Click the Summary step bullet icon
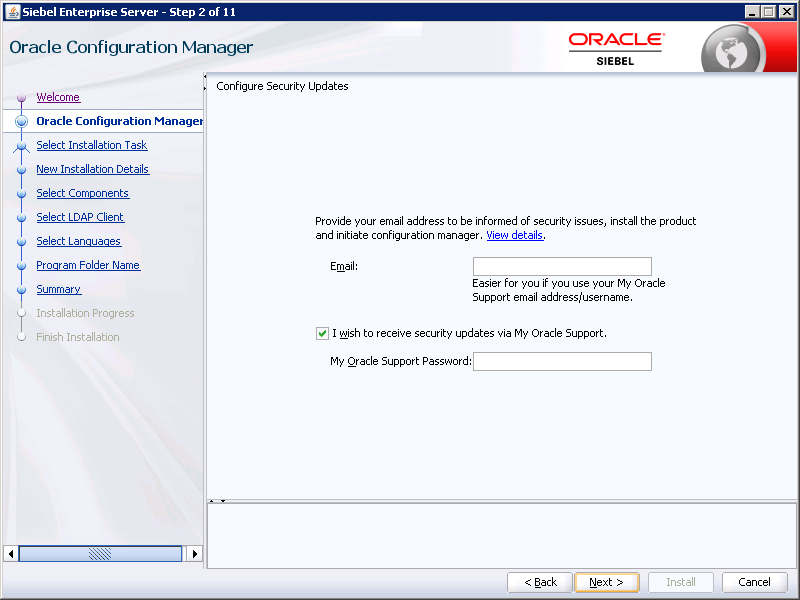 [21, 290]
